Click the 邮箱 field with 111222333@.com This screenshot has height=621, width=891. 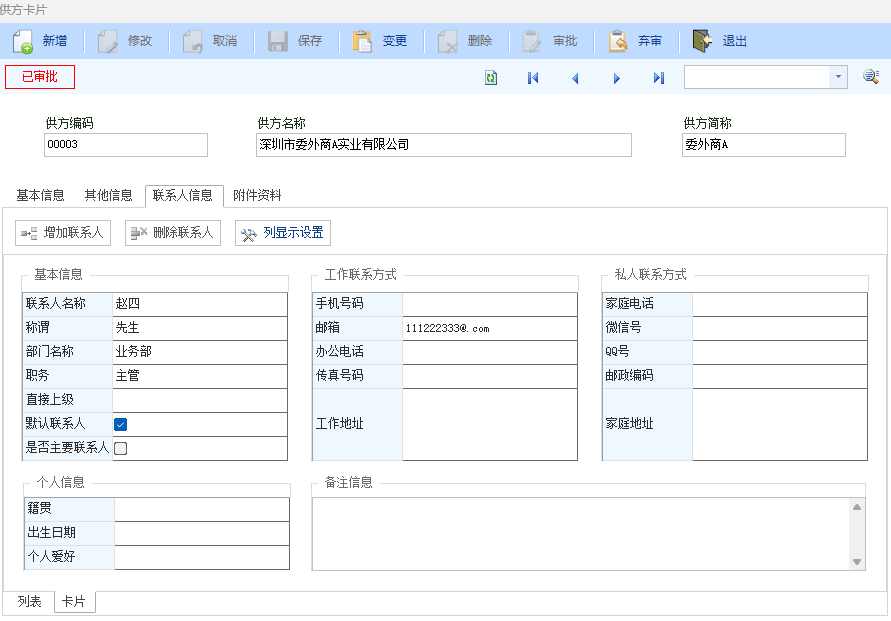coord(489,328)
